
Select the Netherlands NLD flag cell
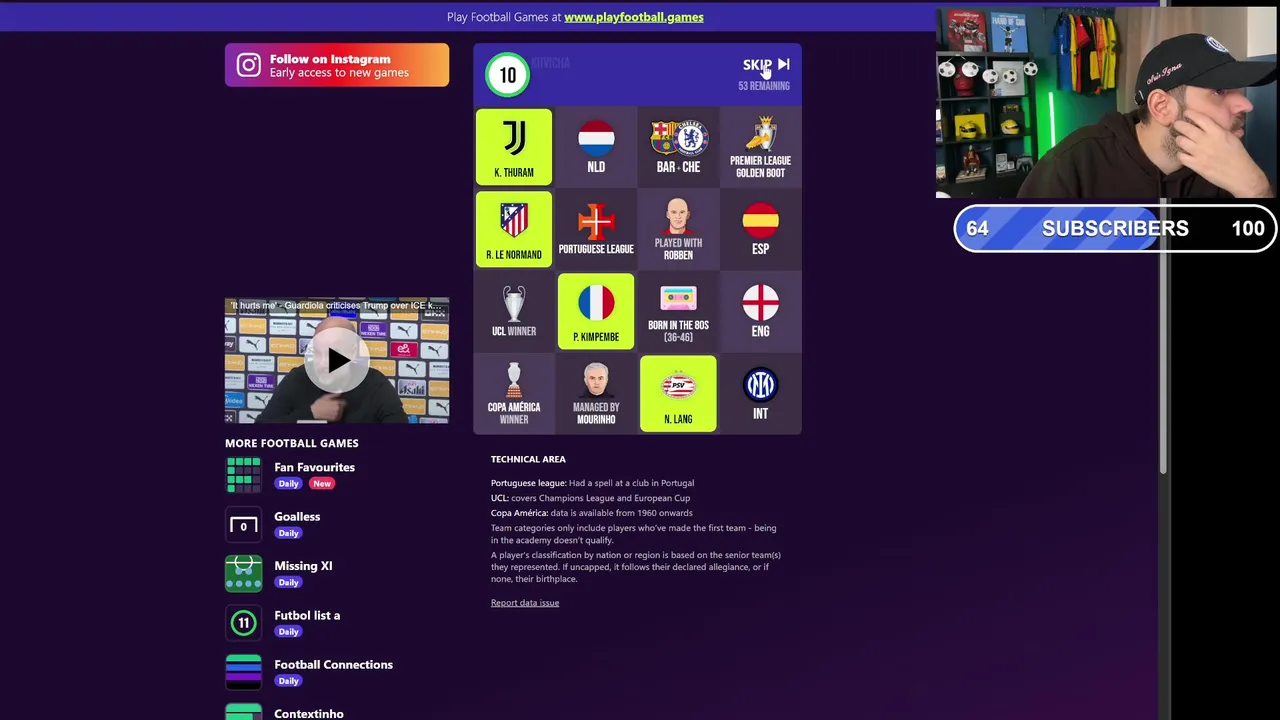[596, 147]
